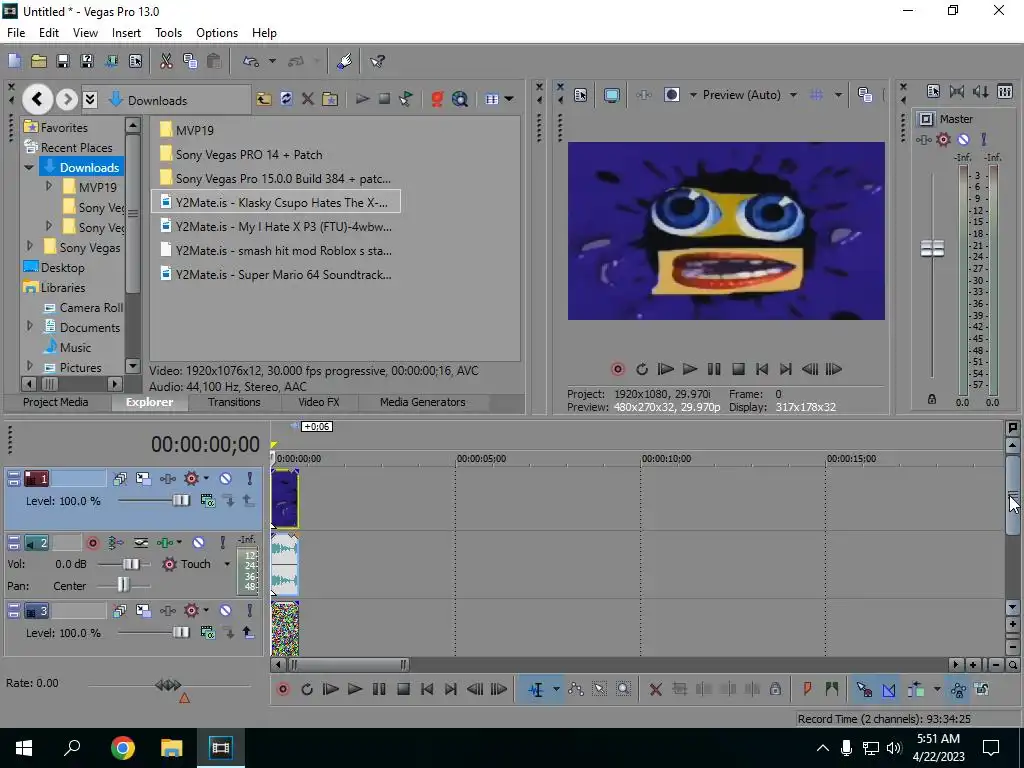
Task: Click the Delete red X in timeline toolbar
Action: click(x=656, y=689)
